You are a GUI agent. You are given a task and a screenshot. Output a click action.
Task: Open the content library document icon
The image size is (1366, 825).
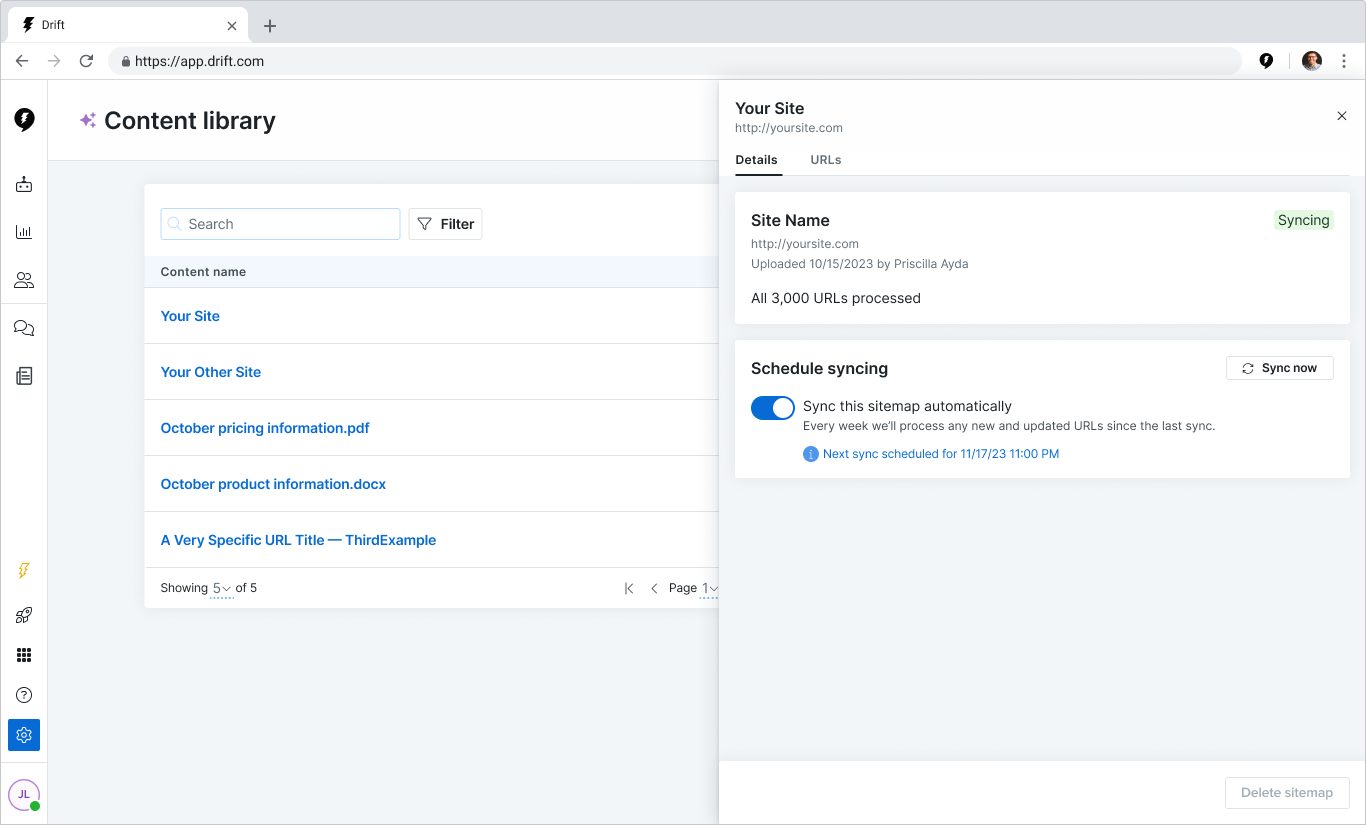click(x=24, y=376)
